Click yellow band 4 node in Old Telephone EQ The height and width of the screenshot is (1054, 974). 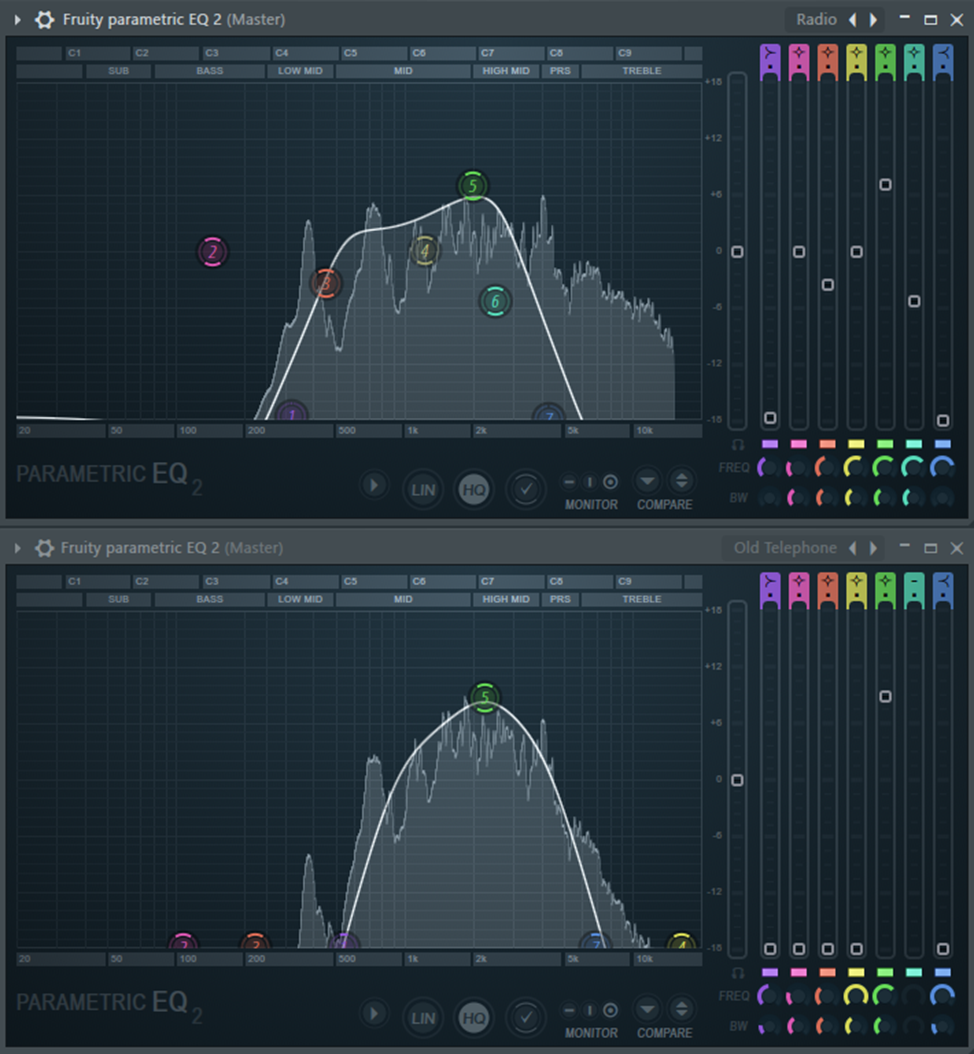point(681,944)
